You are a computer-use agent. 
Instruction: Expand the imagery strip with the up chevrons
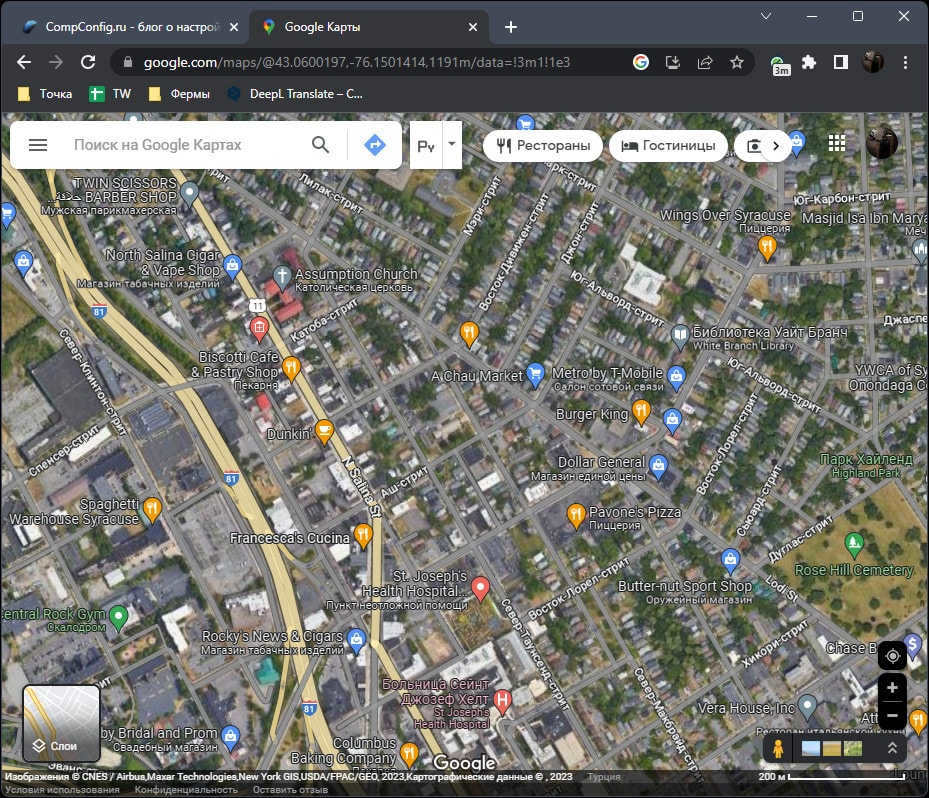(892, 749)
